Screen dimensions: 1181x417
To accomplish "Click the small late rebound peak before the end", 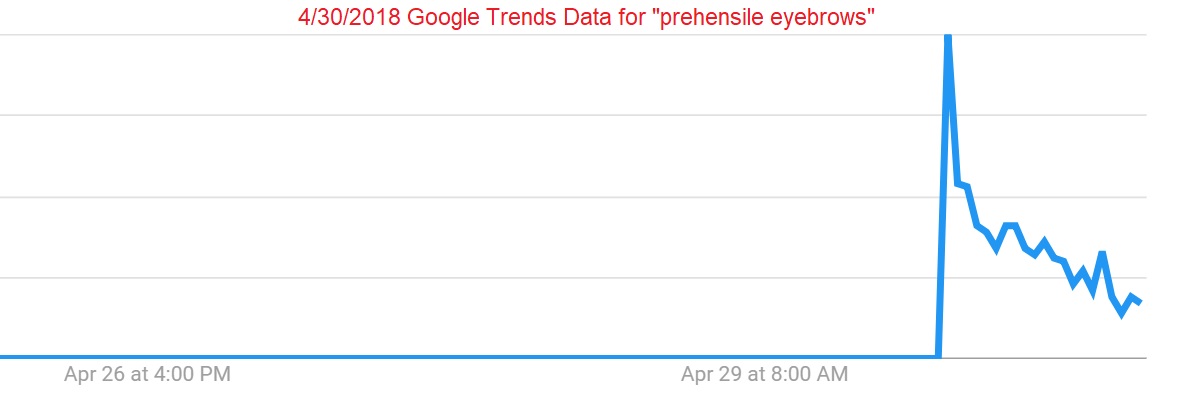I will click(x=1102, y=253).
